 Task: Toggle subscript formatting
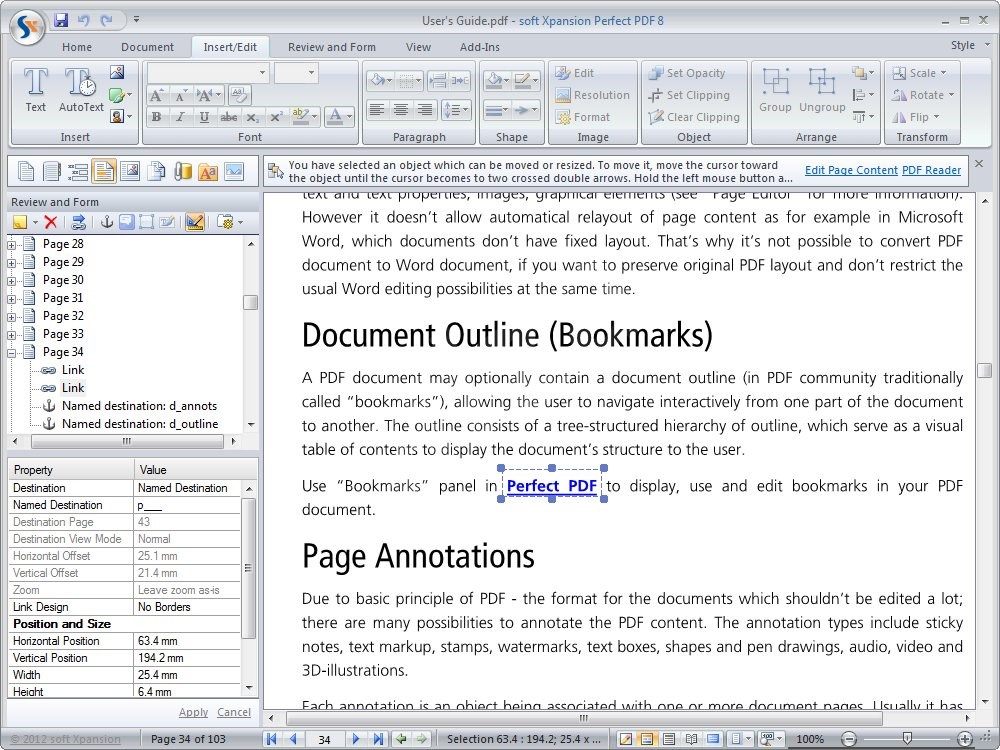pos(252,117)
